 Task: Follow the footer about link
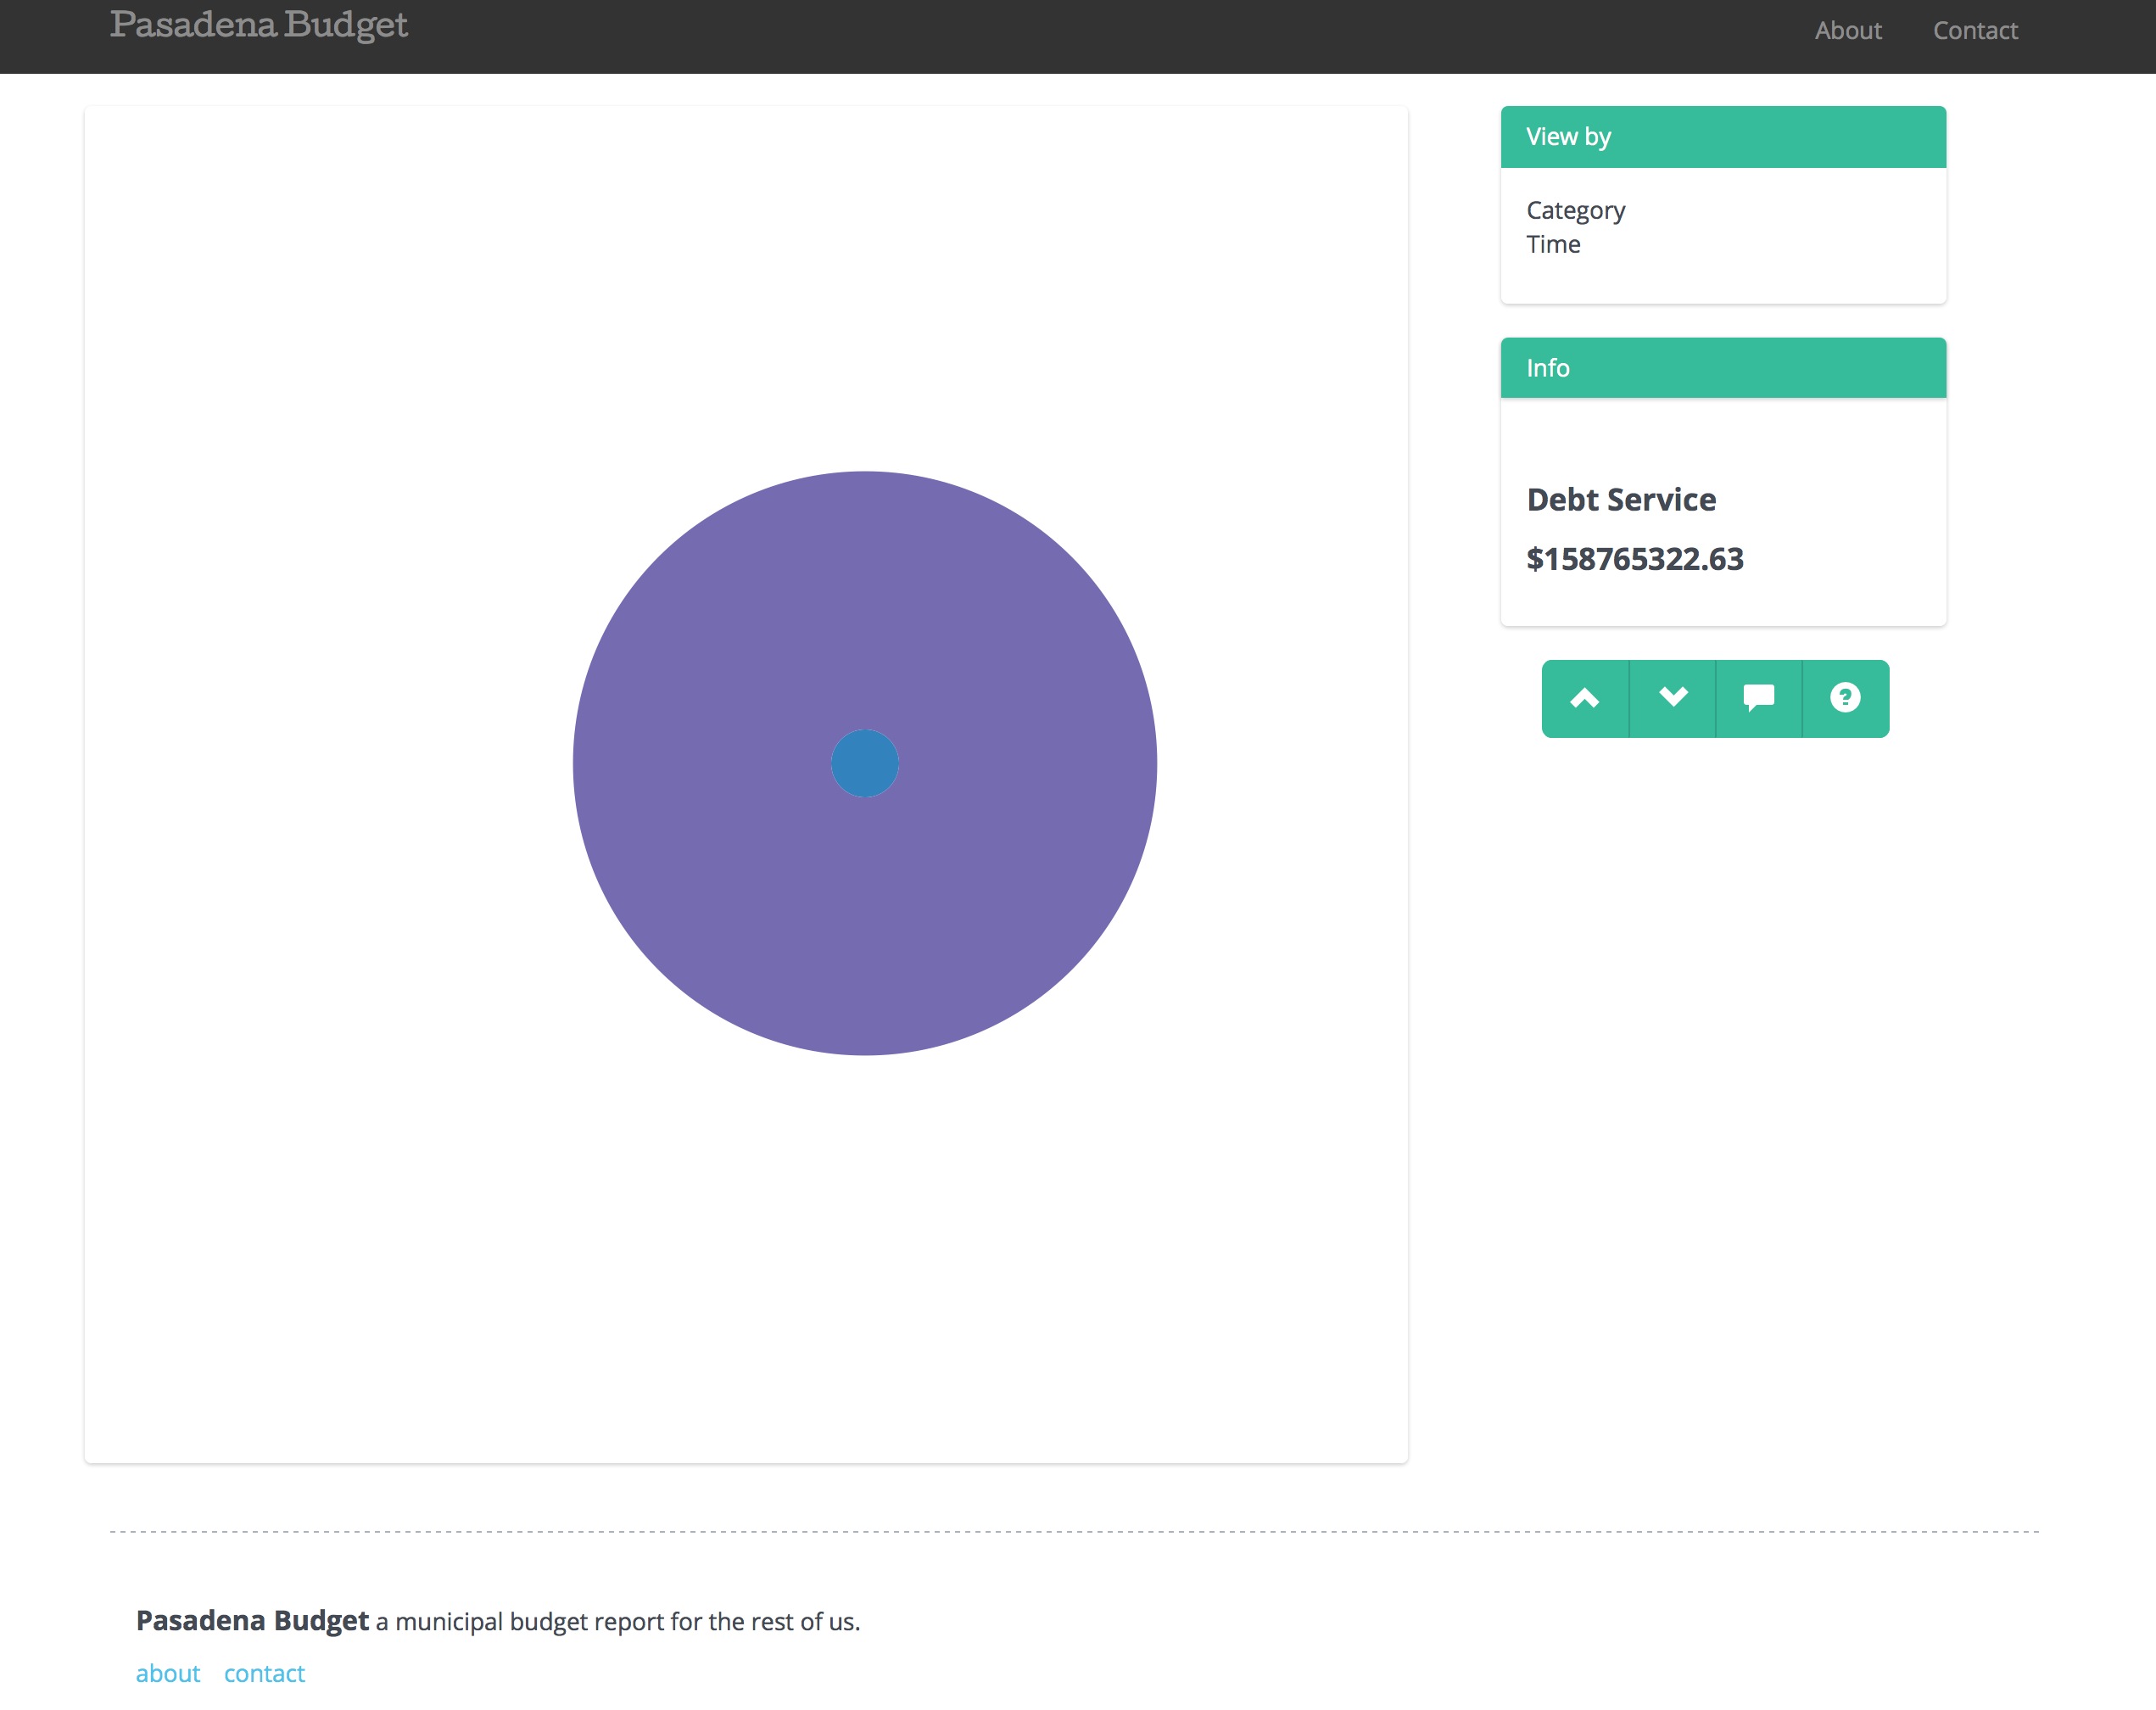point(167,1673)
